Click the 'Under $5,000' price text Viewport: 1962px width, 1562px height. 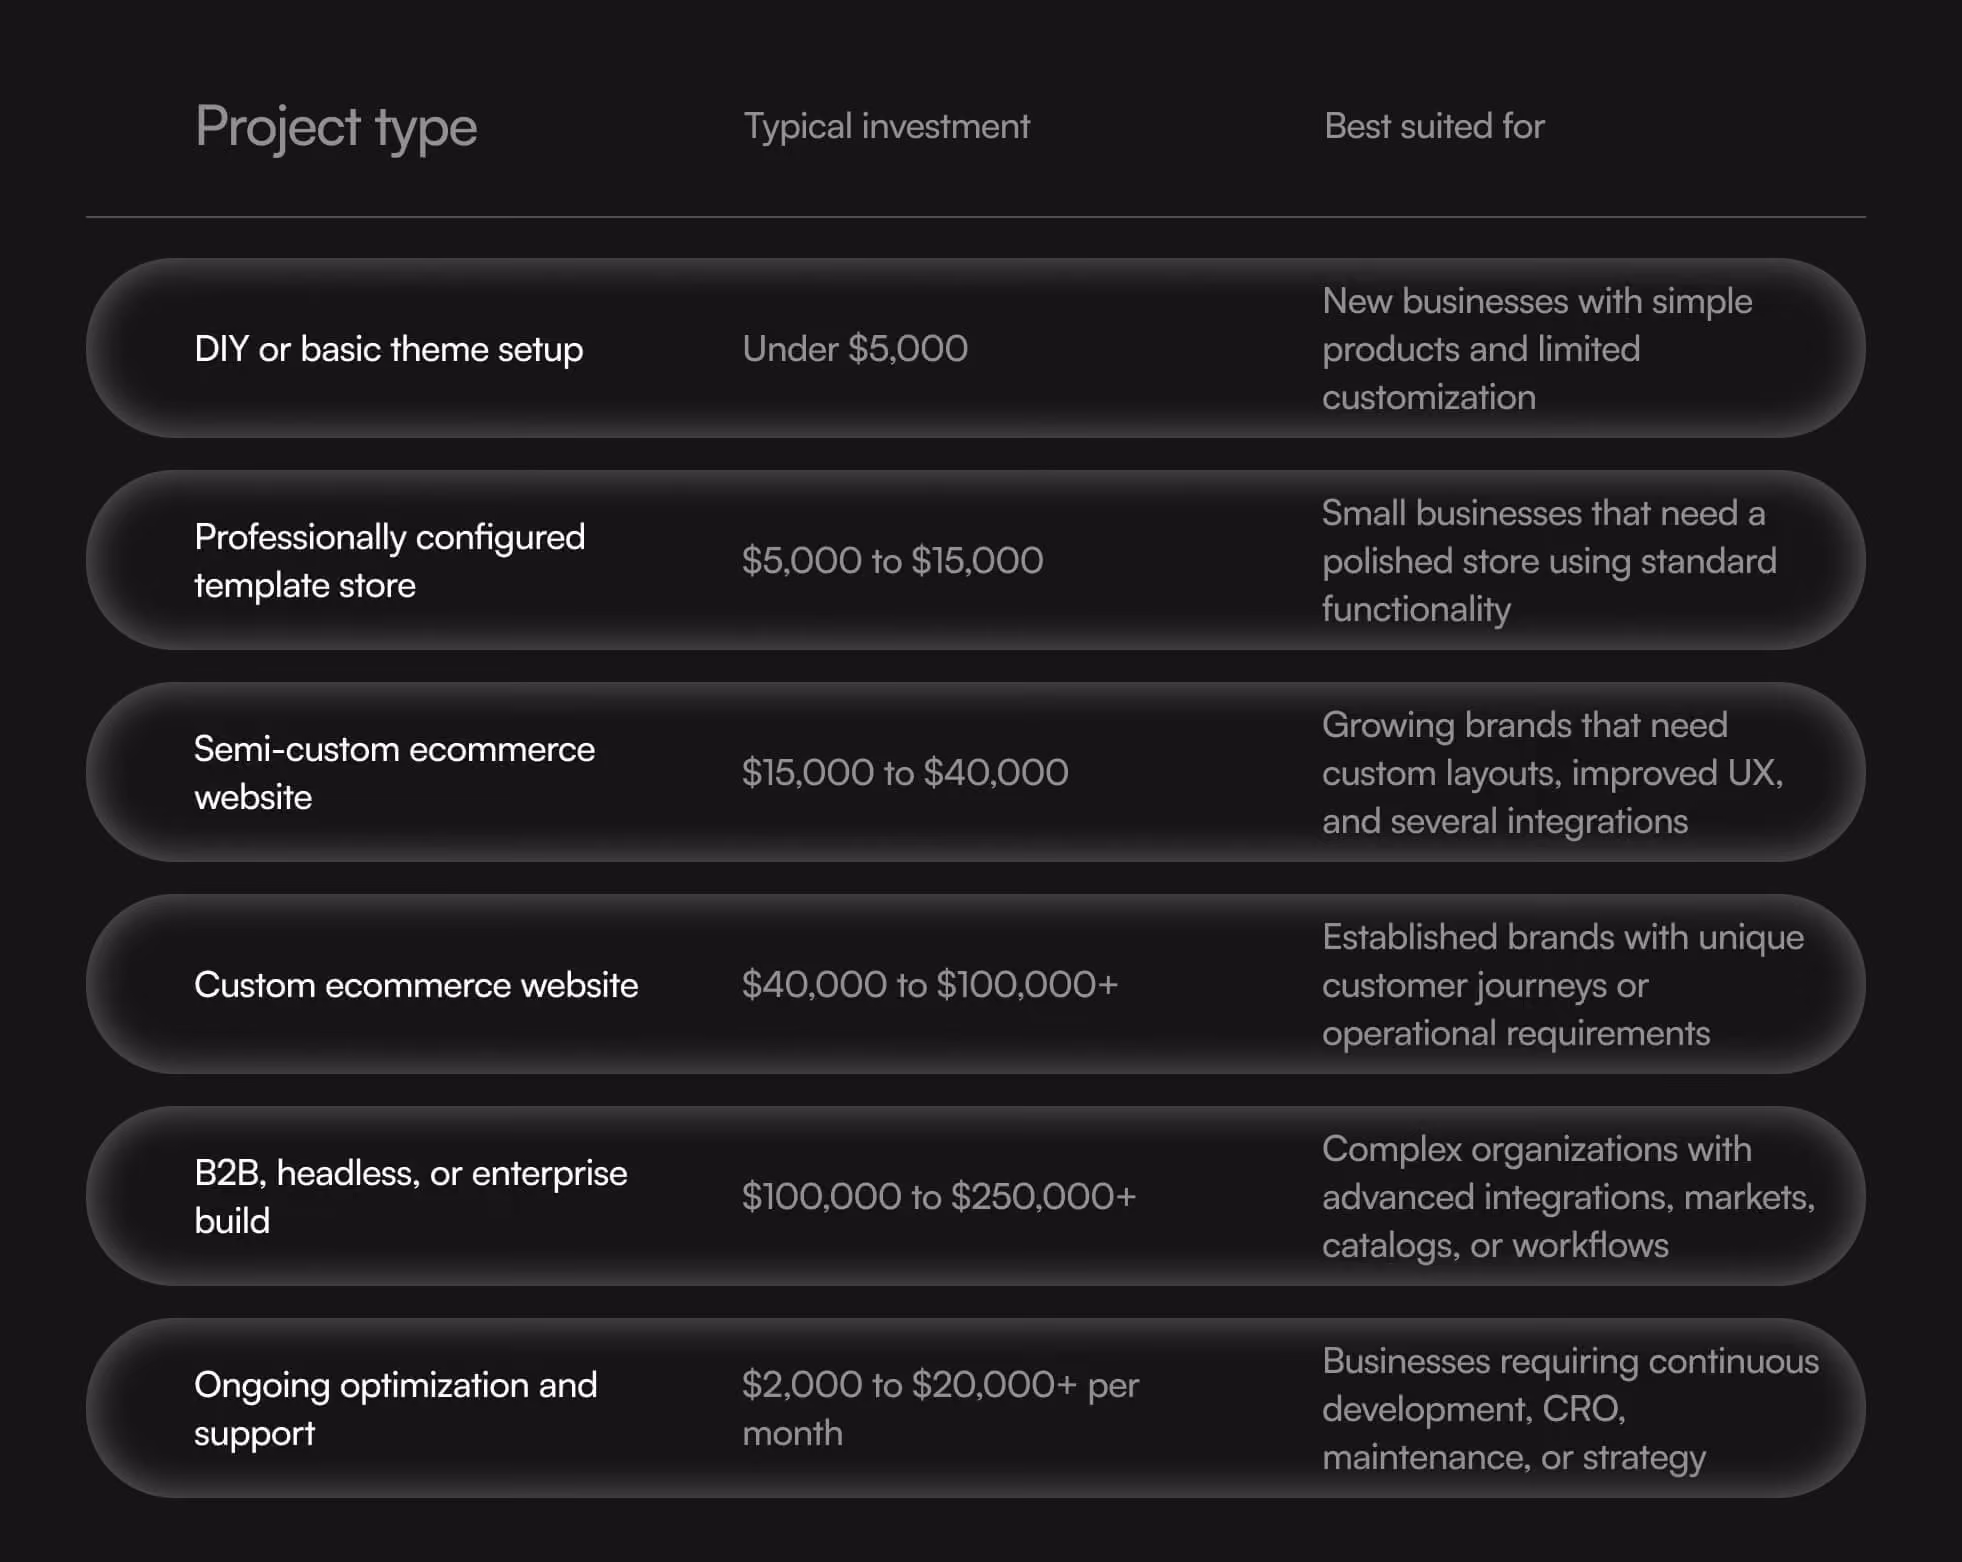point(855,348)
